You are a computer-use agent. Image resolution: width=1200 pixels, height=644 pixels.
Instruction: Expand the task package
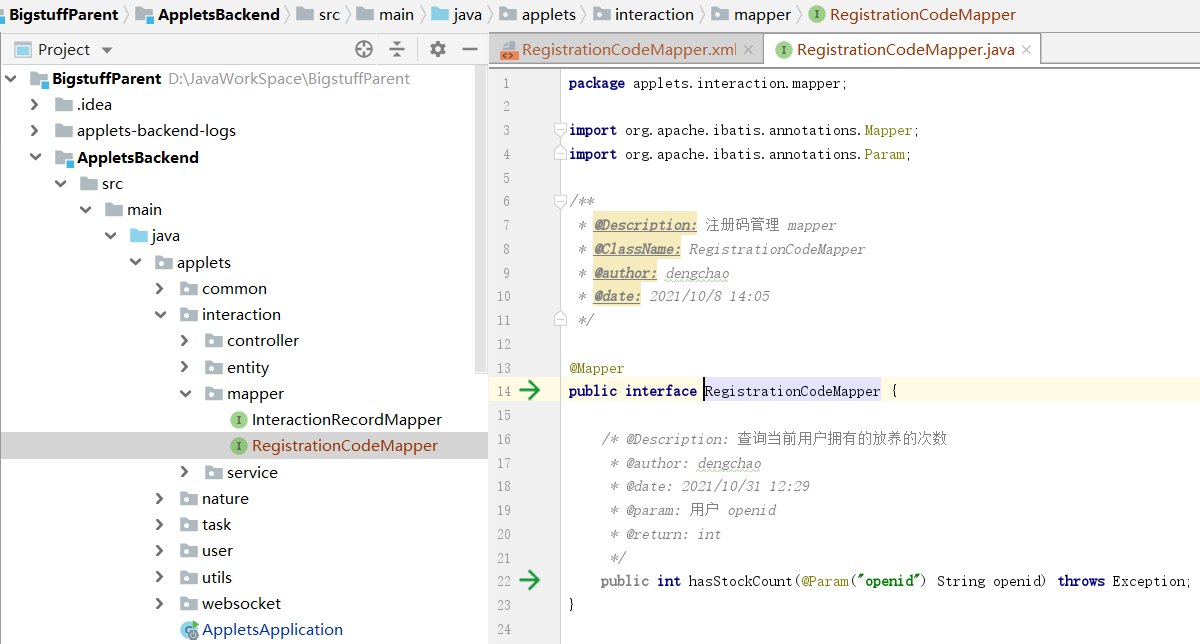pyautogui.click(x=160, y=524)
